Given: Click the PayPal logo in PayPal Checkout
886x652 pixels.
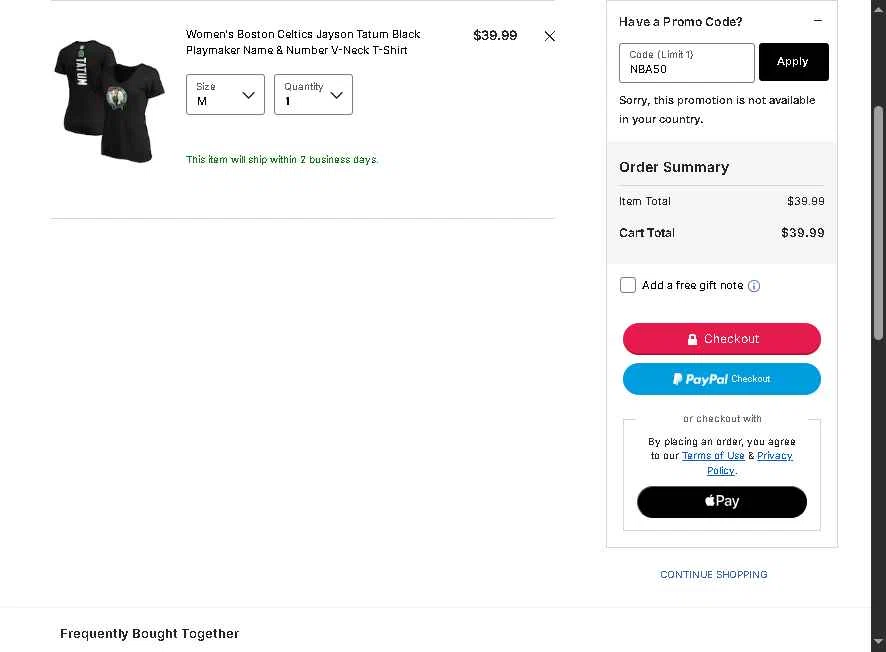Looking at the screenshot, I should click(700, 379).
